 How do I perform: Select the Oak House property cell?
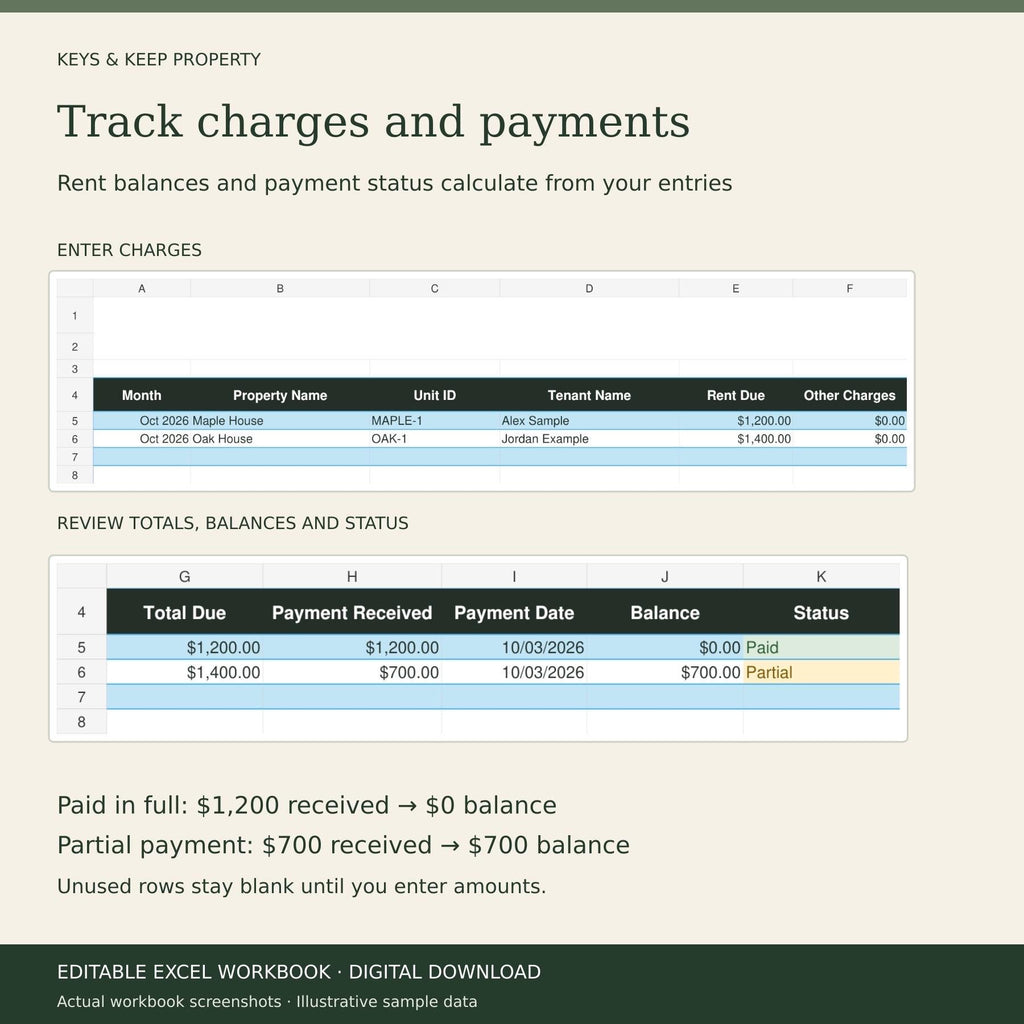pos(280,439)
